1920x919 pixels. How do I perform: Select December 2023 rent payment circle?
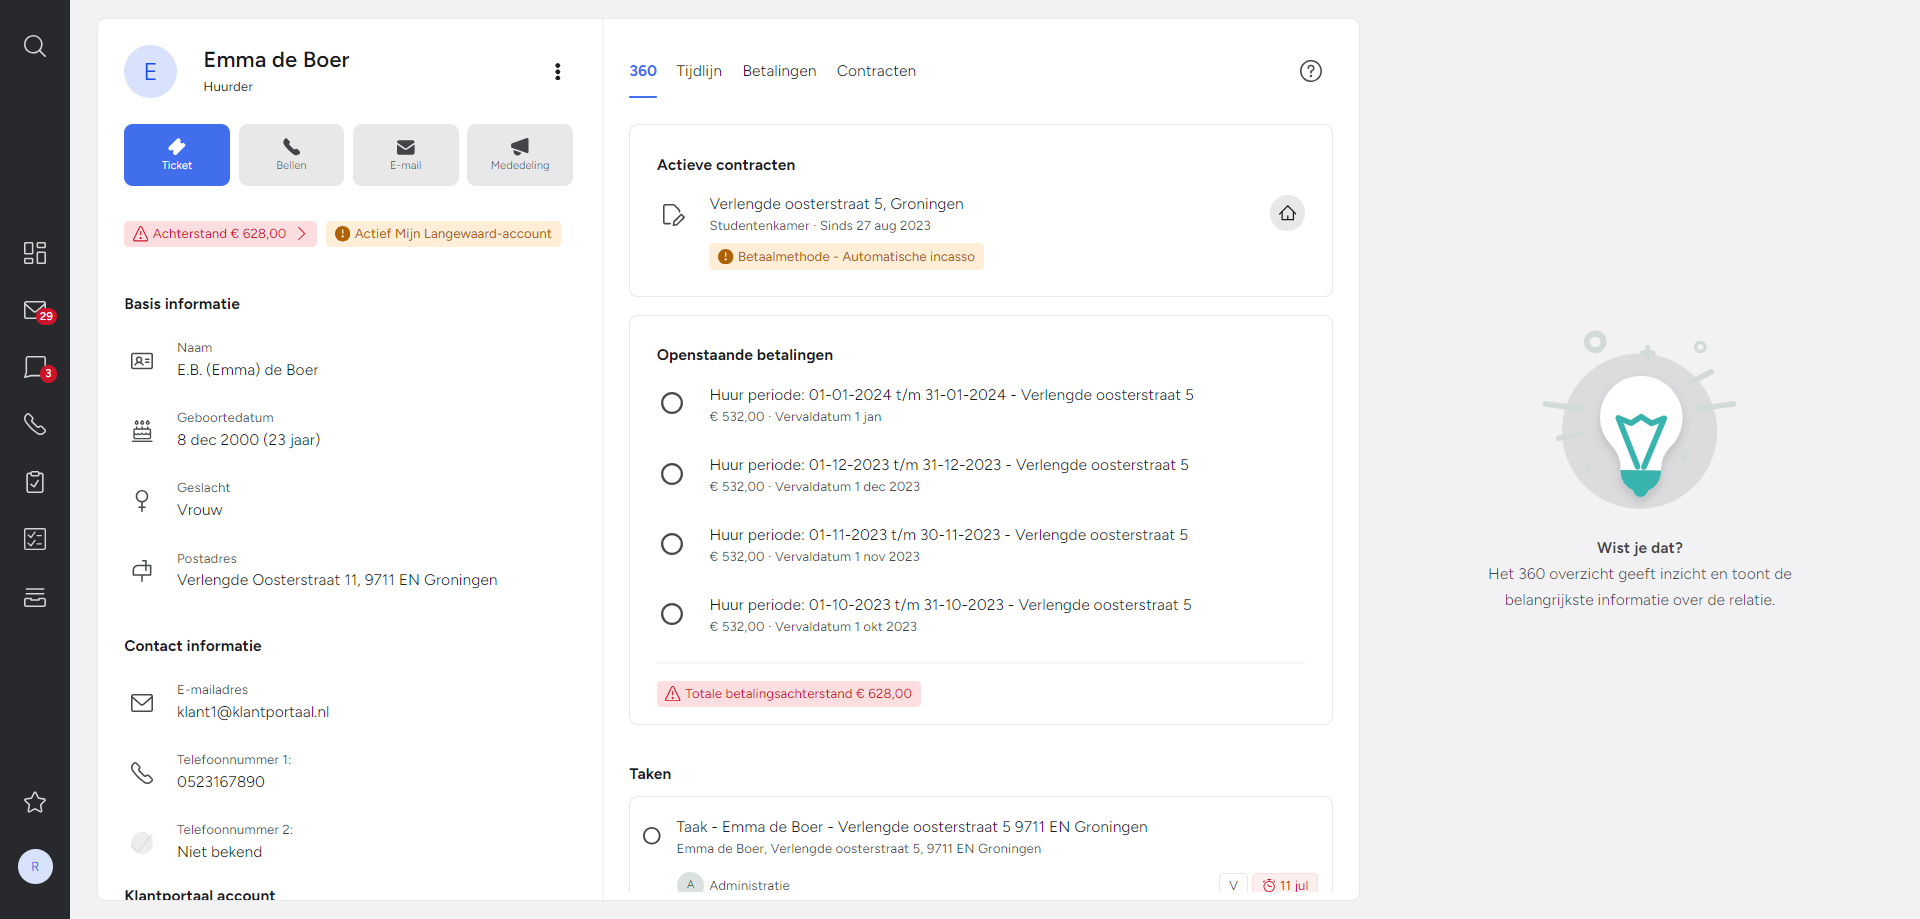pyautogui.click(x=672, y=474)
